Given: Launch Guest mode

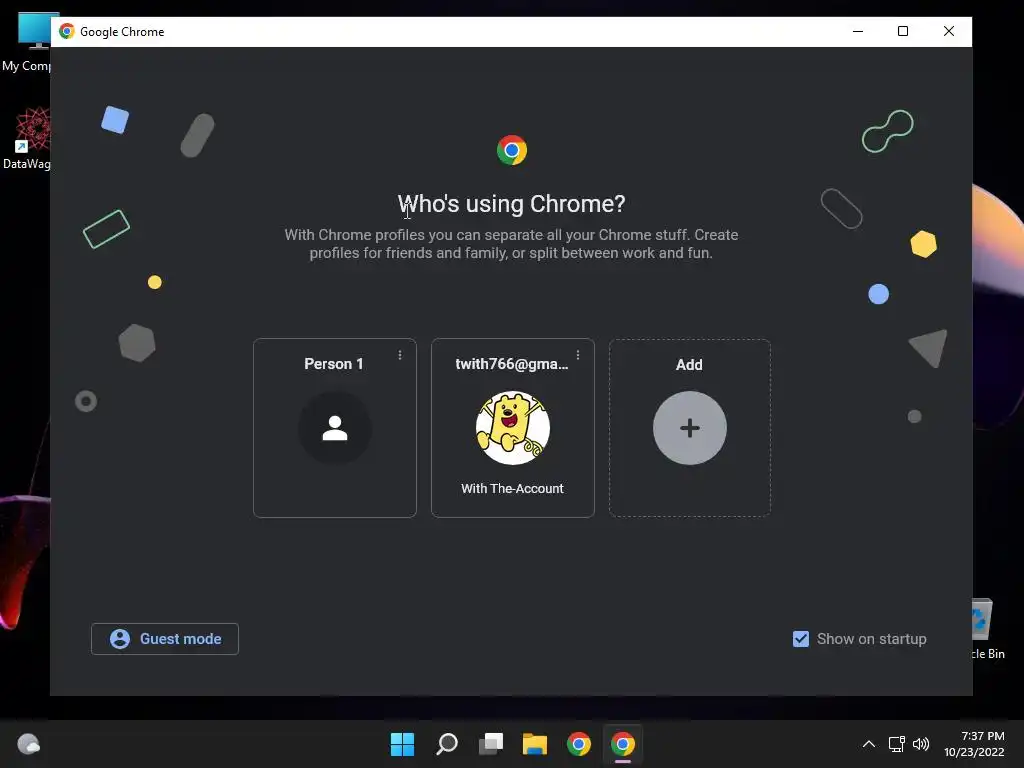Looking at the screenshot, I should (x=165, y=639).
